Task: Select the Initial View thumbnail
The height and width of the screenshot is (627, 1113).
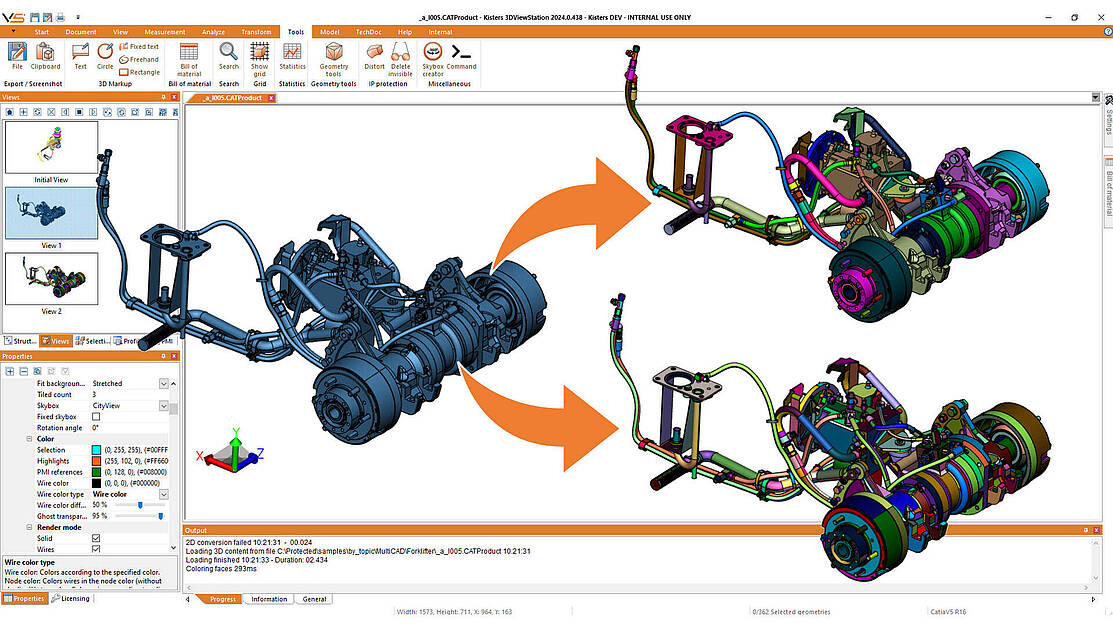Action: 51,147
